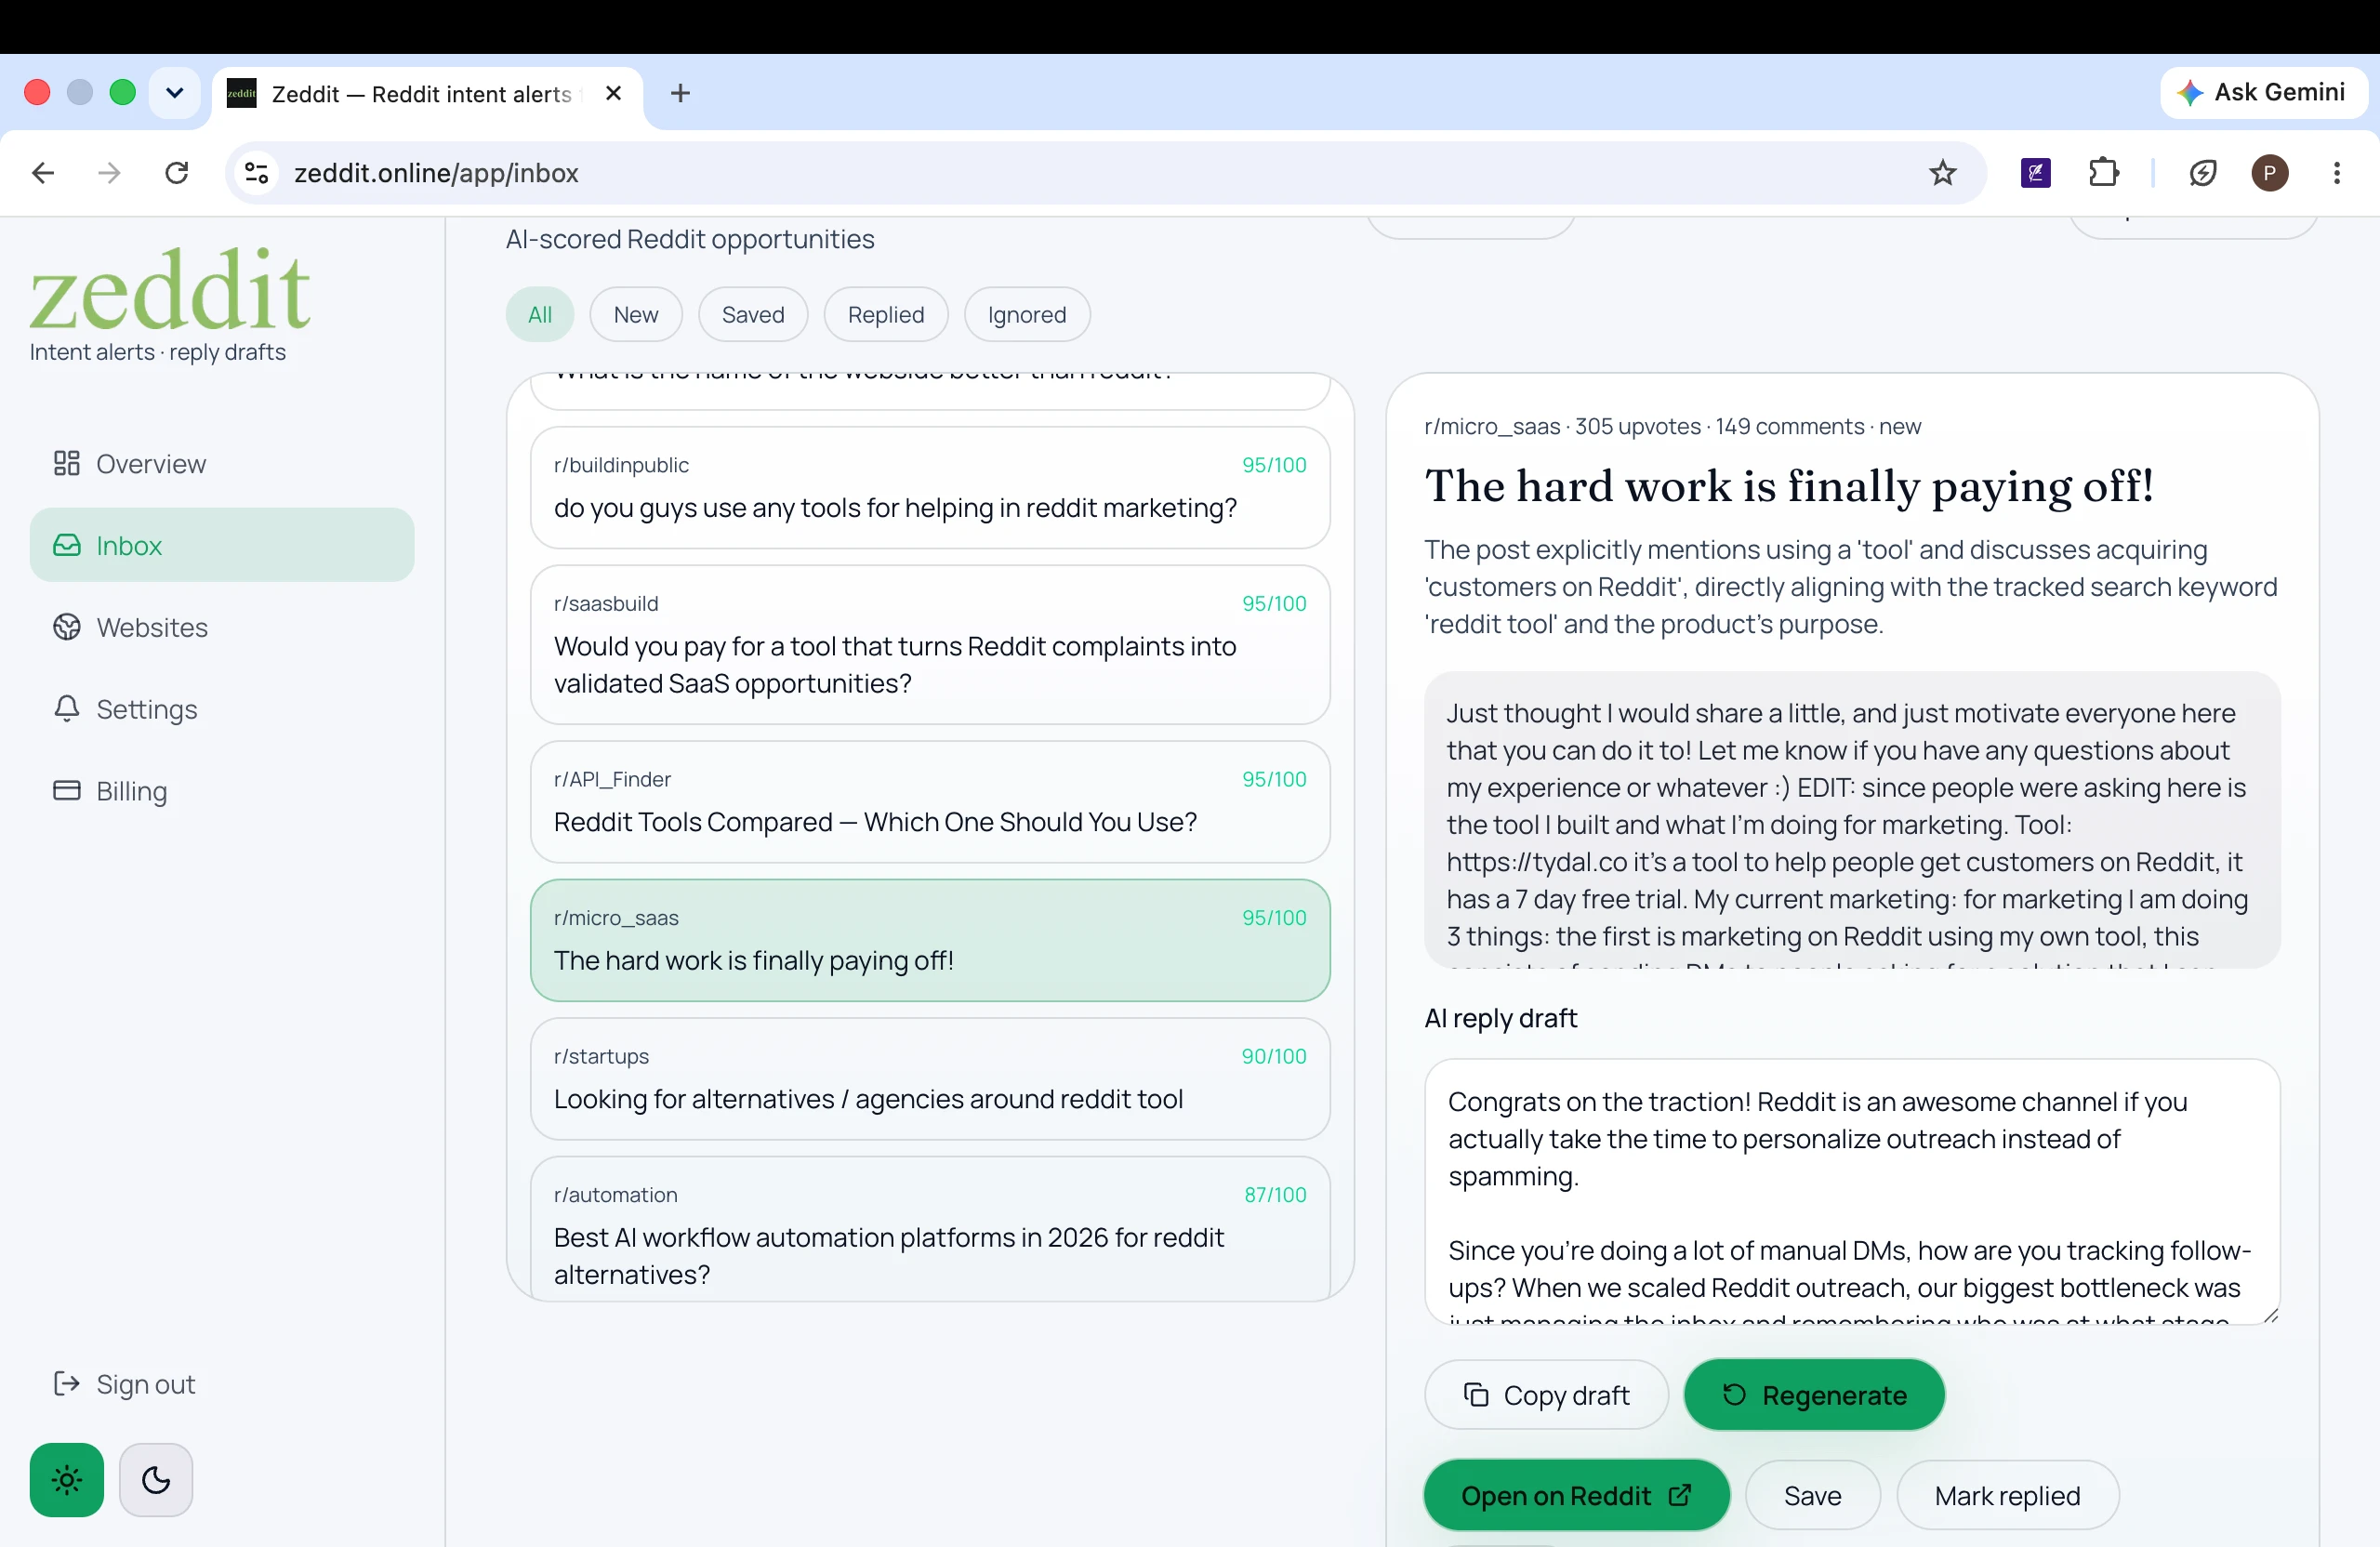Viewport: 2380px width, 1547px height.
Task: Open the Overview page in sidebar
Action: click(222, 464)
